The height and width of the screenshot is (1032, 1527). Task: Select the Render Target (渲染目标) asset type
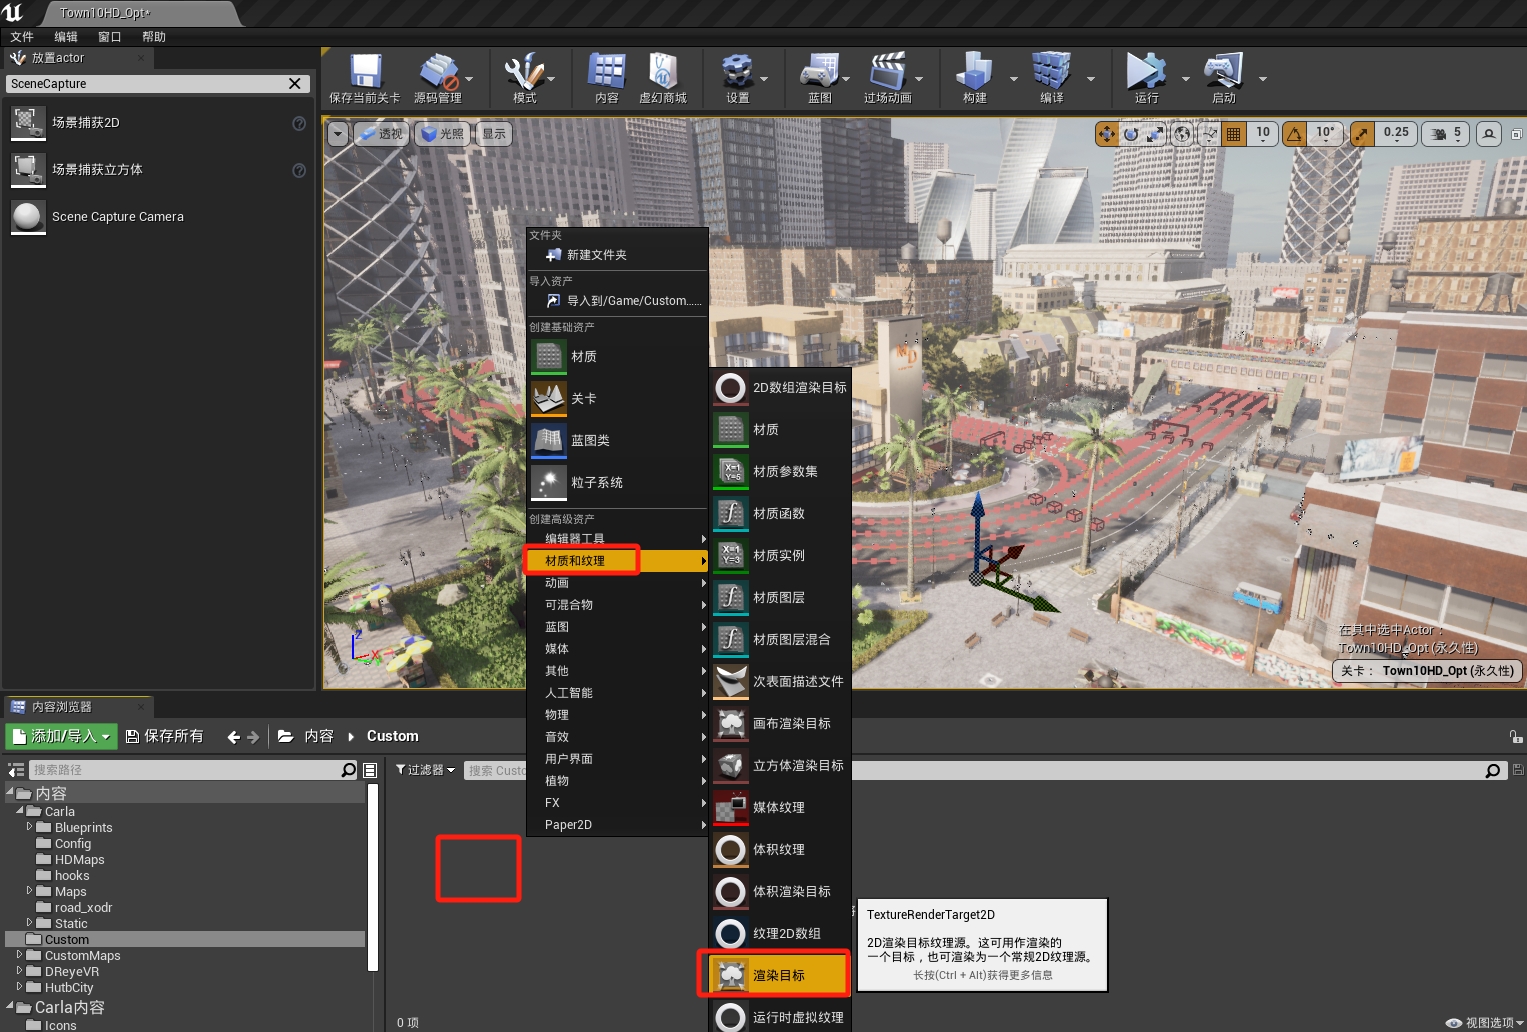777,975
